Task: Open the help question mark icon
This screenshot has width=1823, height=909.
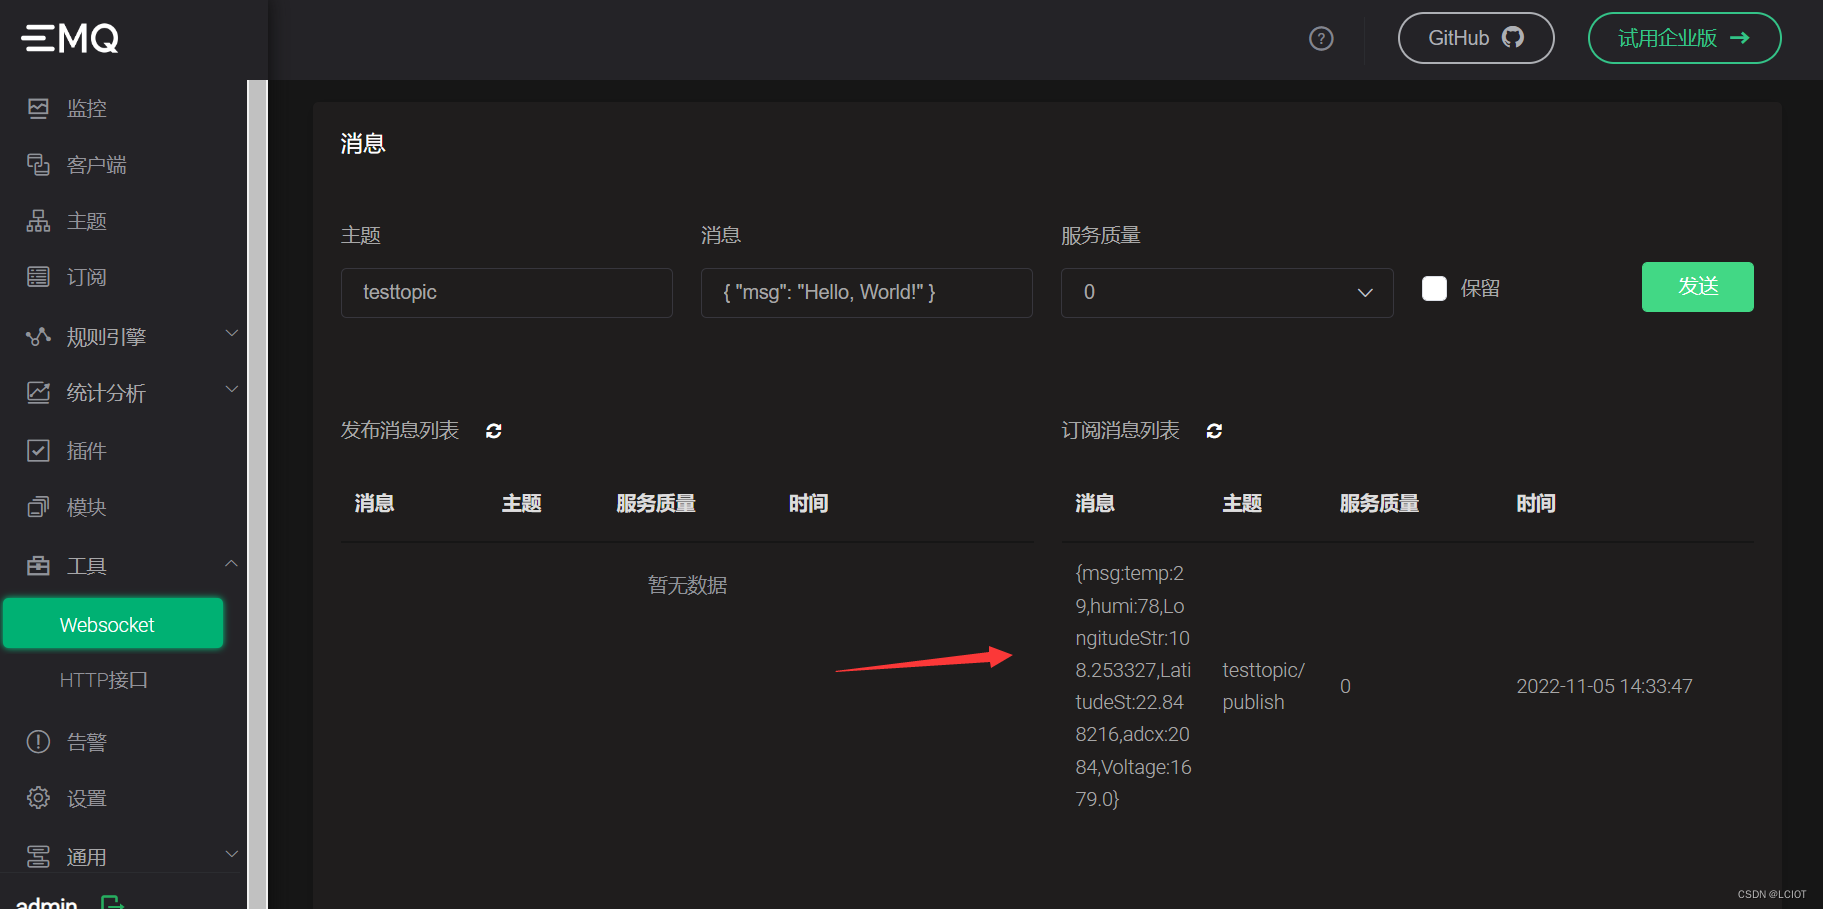Action: point(1321,38)
